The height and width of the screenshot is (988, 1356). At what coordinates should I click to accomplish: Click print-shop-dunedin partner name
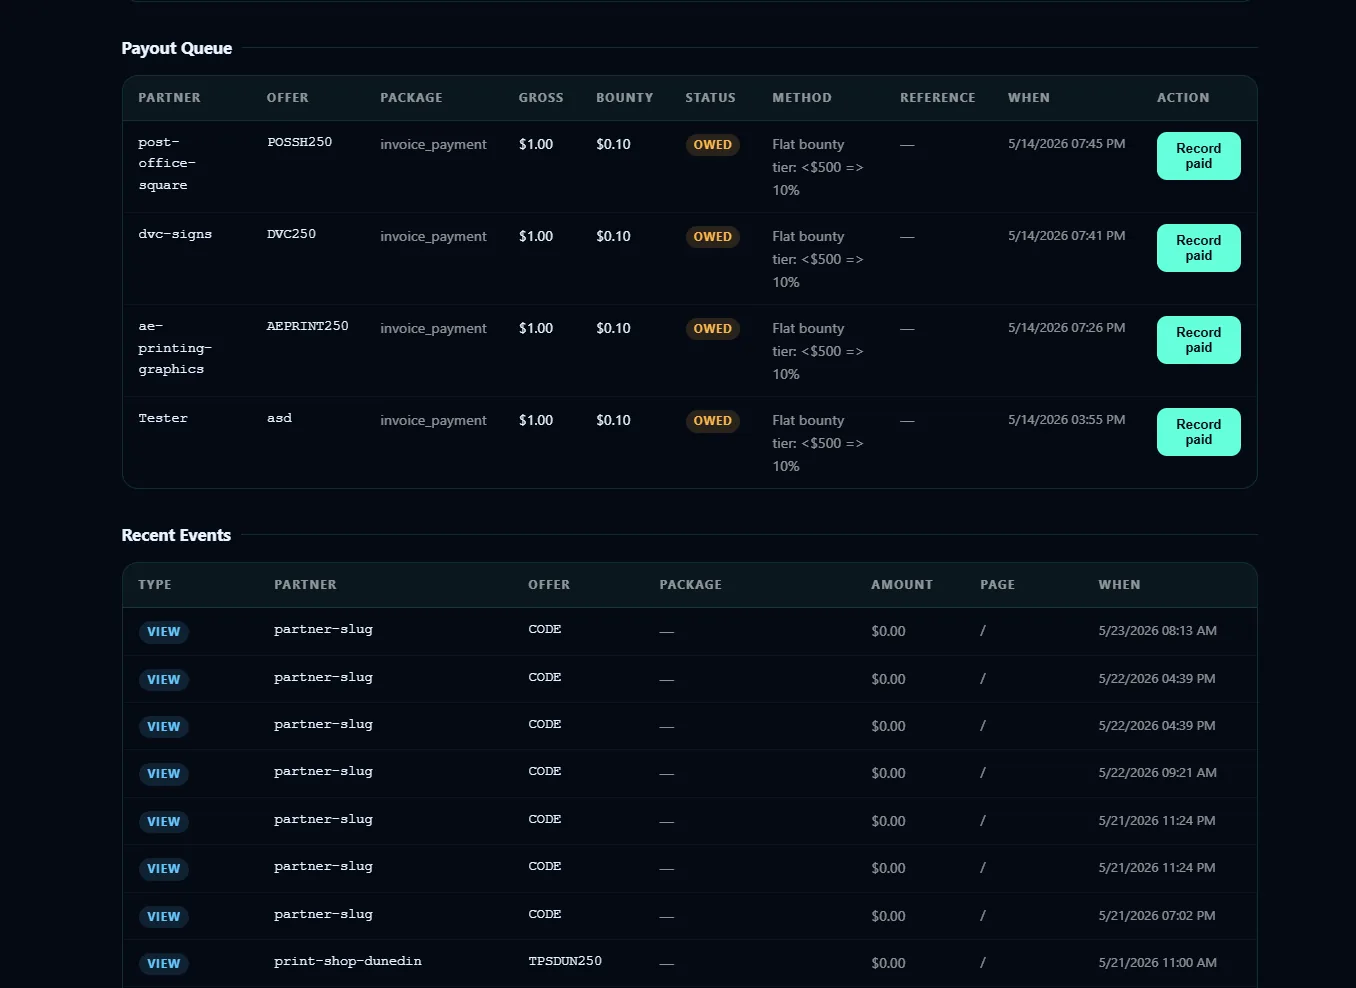348,961
